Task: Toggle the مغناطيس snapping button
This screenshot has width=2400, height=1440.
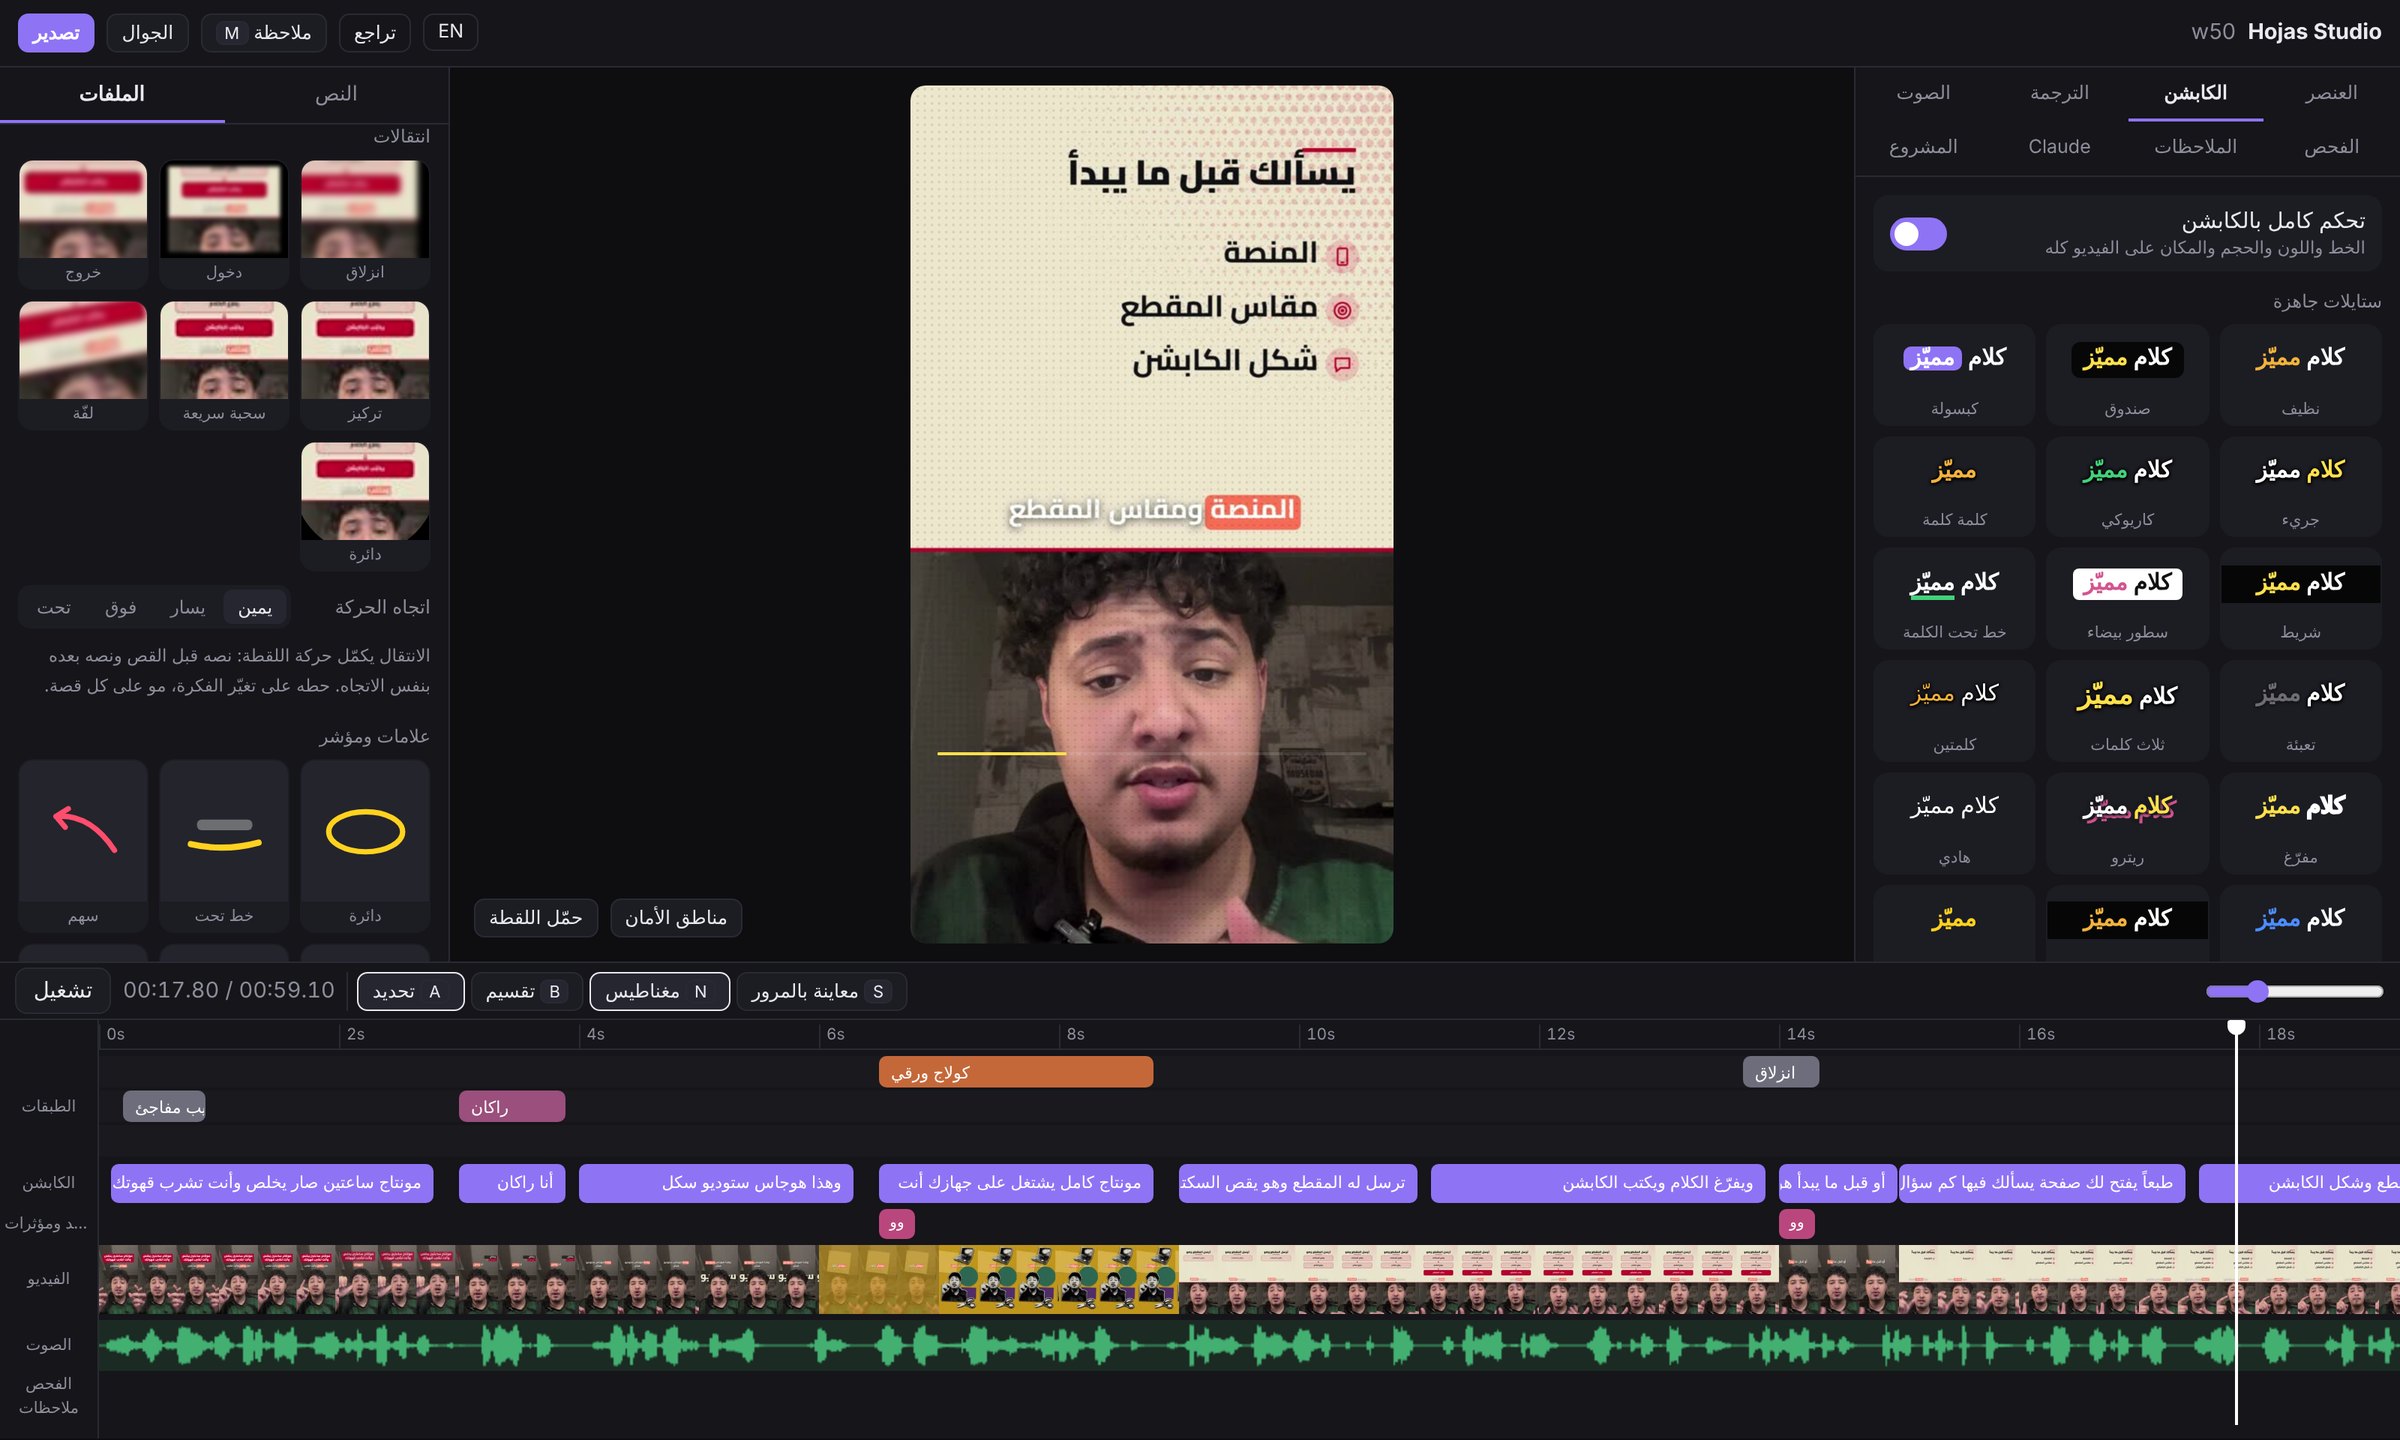Action: [x=659, y=991]
